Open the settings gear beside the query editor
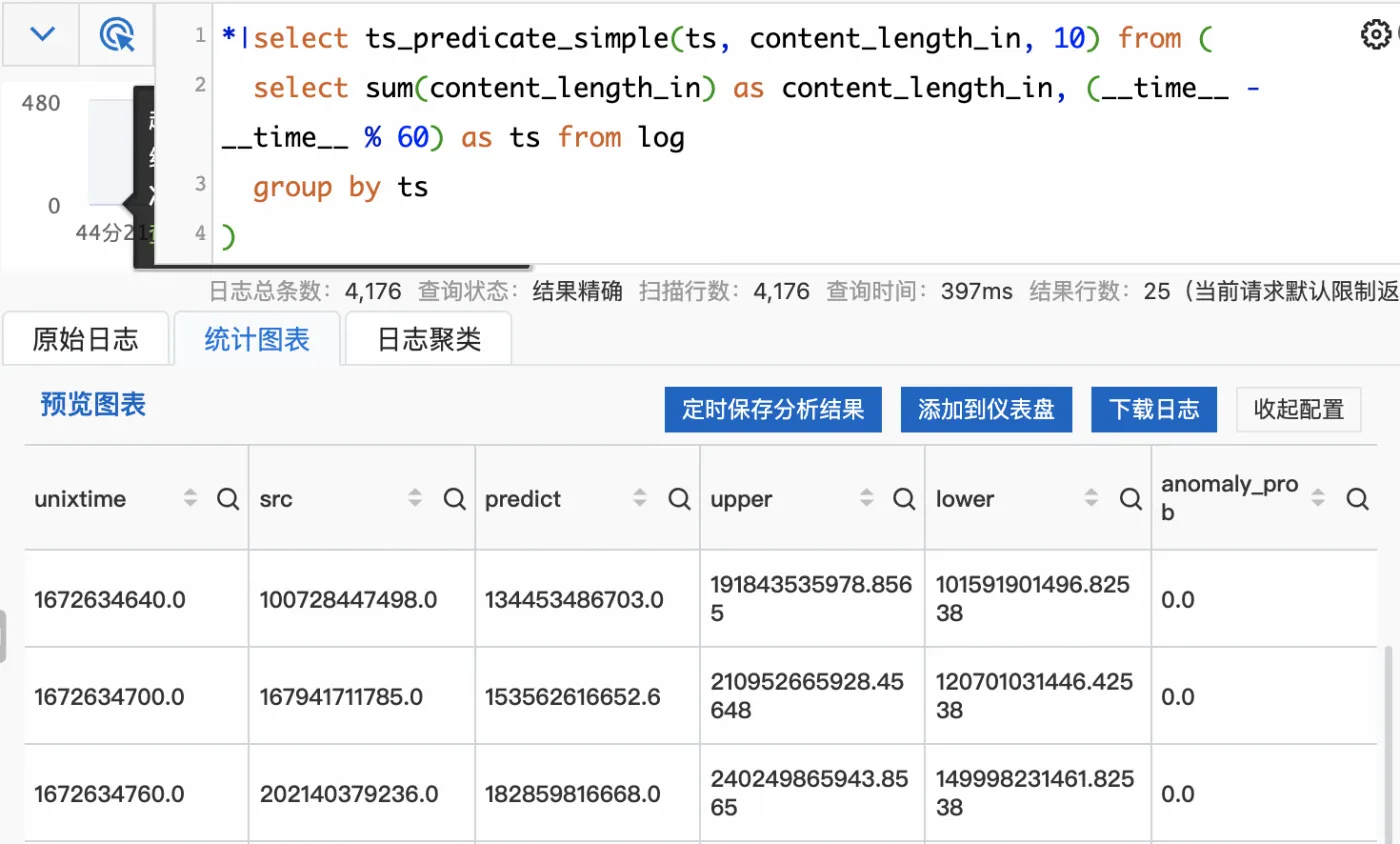Viewport: 1400px width, 844px height. tap(1376, 36)
